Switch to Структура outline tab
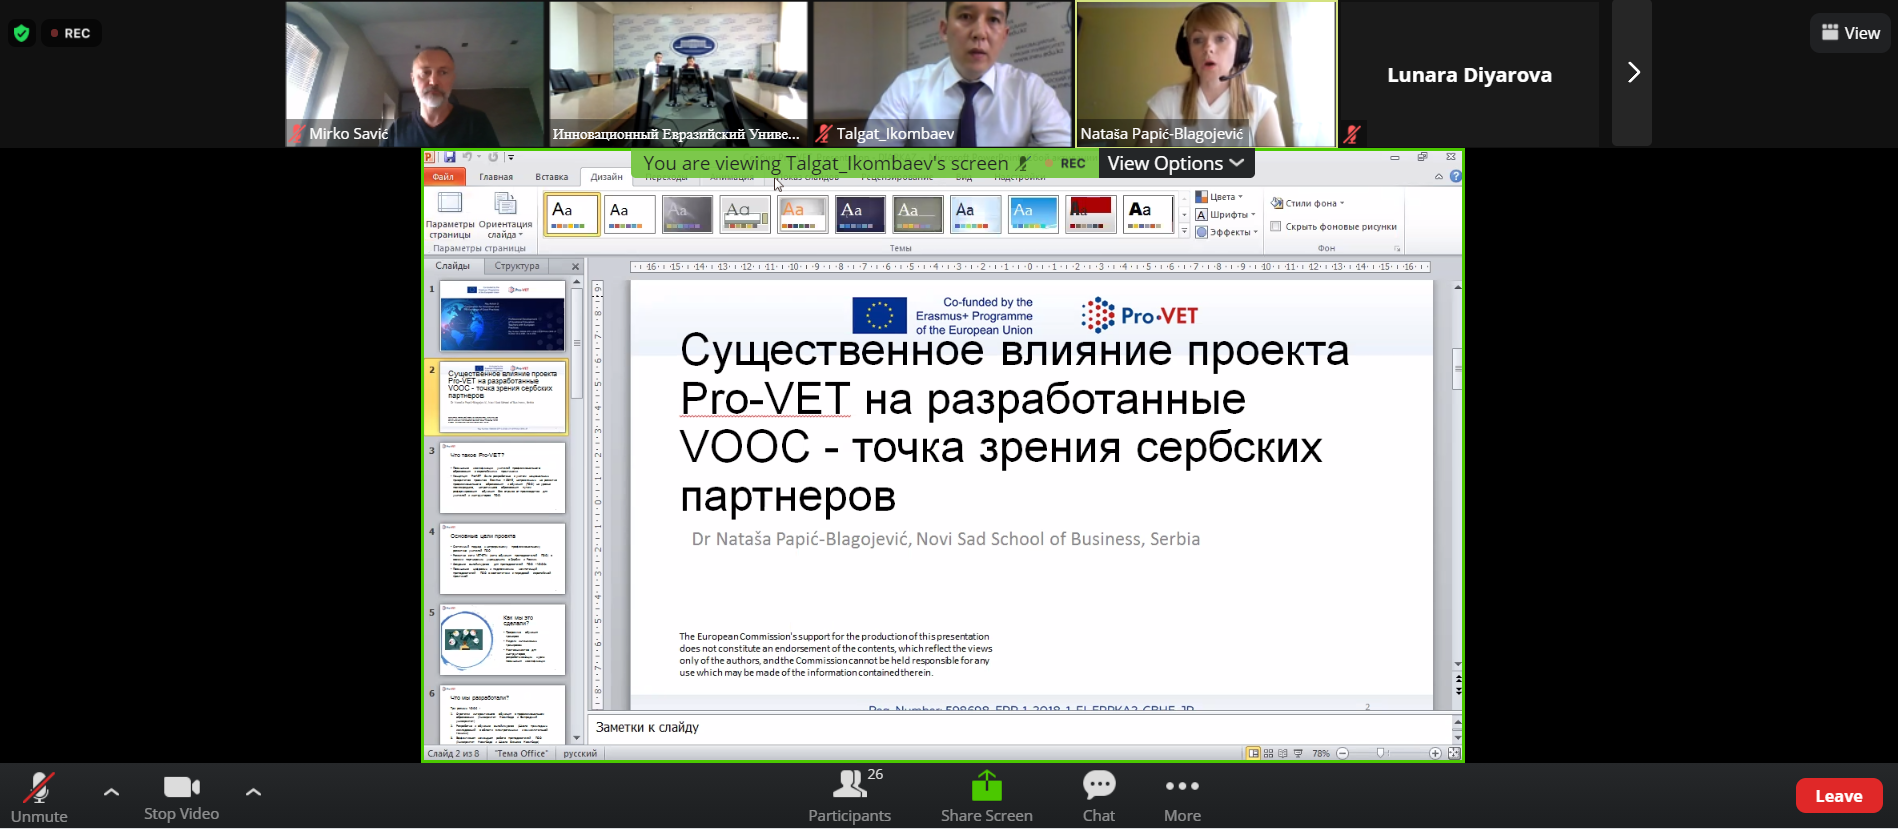Screen dimensions: 1898x830 [517, 266]
